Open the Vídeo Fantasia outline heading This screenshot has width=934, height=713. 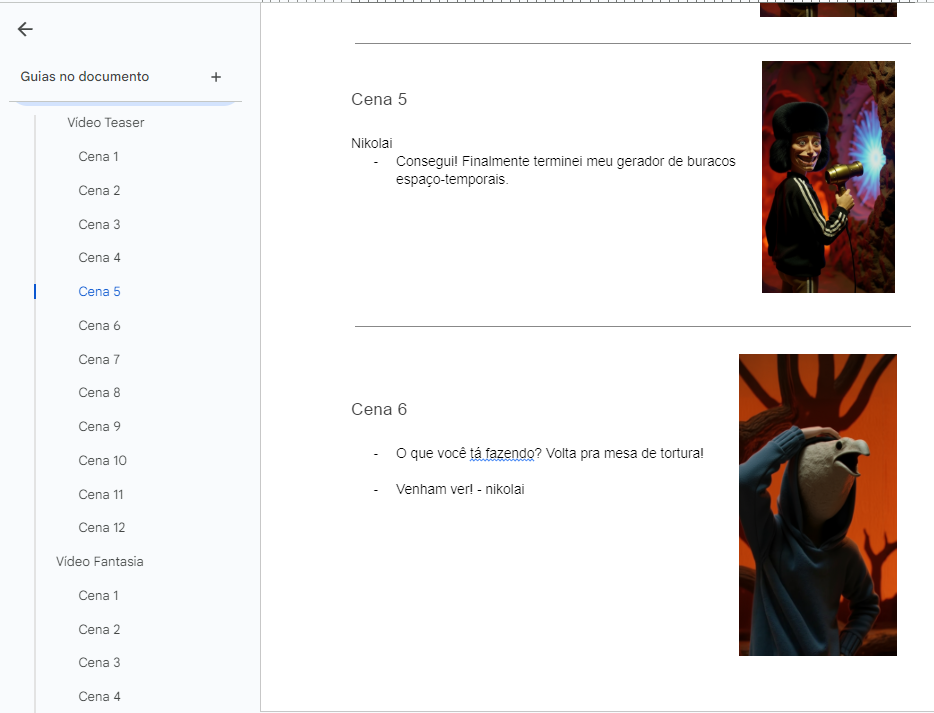pos(100,562)
